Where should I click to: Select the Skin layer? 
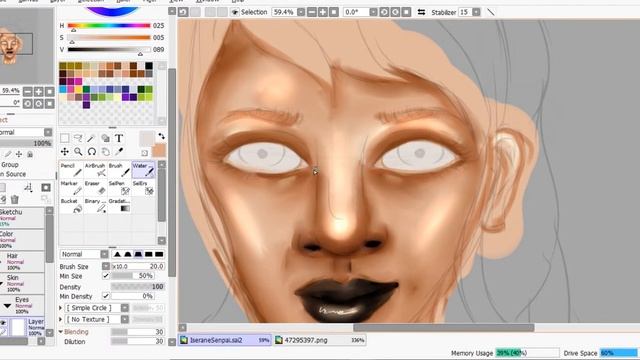click(x=22, y=283)
